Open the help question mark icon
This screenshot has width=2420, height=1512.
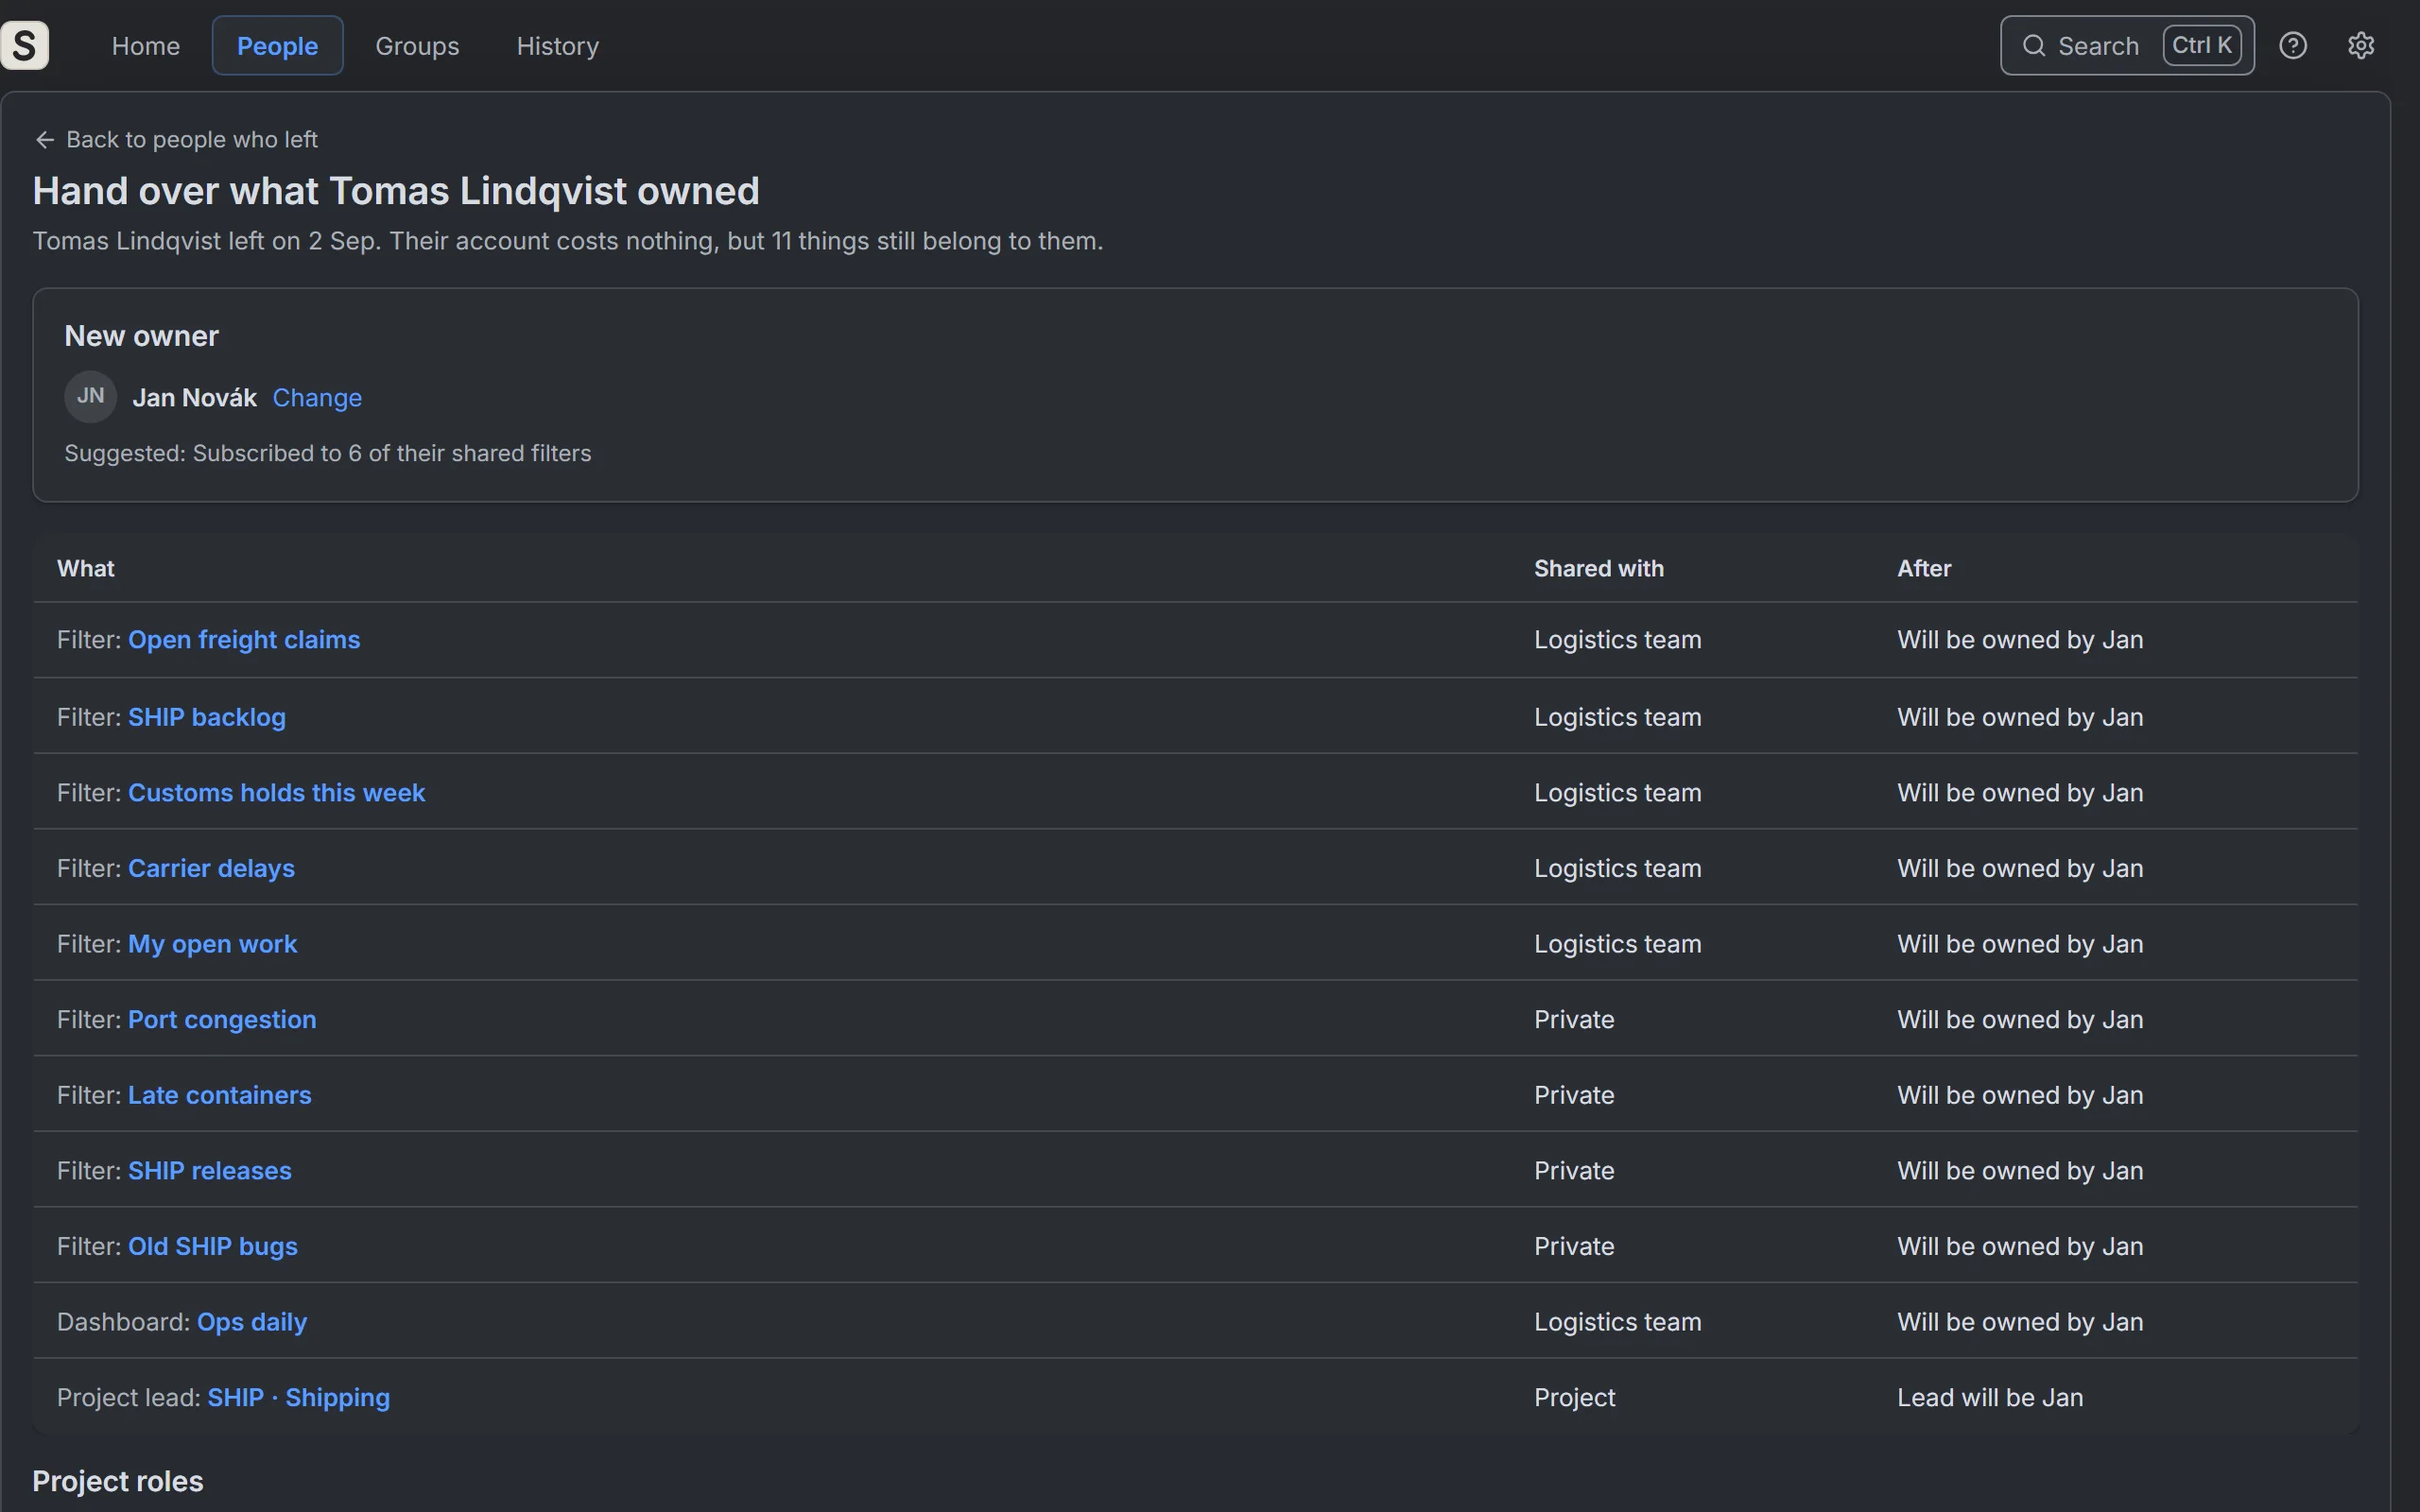(2293, 45)
